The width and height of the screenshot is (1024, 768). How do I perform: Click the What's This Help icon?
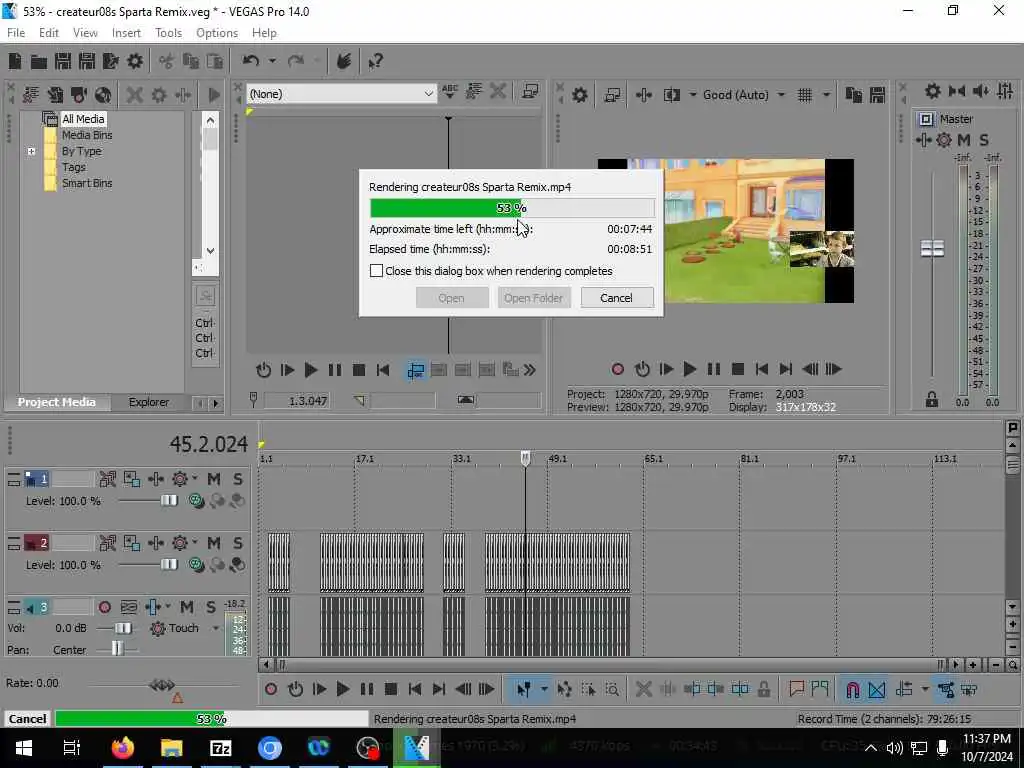(x=375, y=61)
